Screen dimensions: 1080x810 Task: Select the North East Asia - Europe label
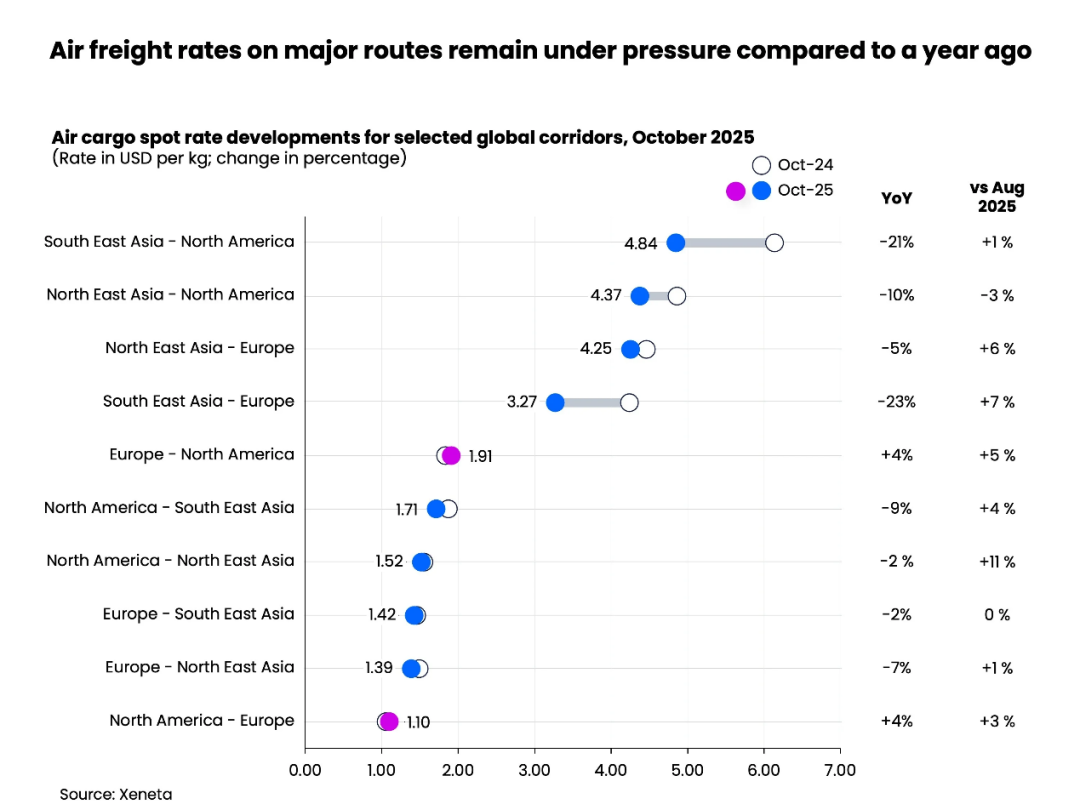(200, 348)
